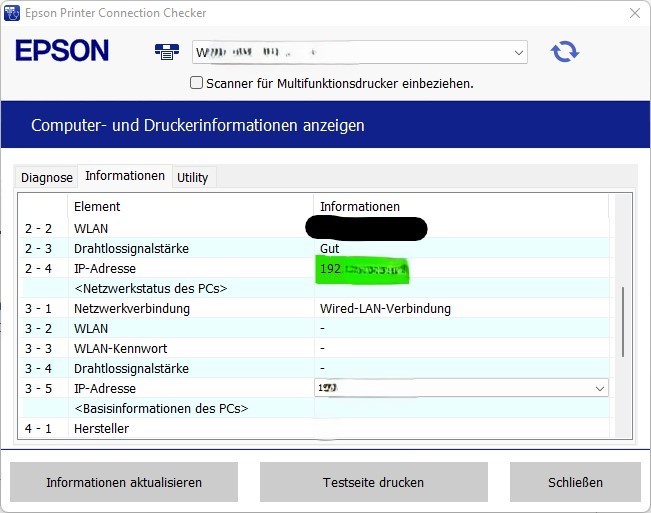
Task: Click the Informationen column header
Action: pyautogui.click(x=360, y=206)
